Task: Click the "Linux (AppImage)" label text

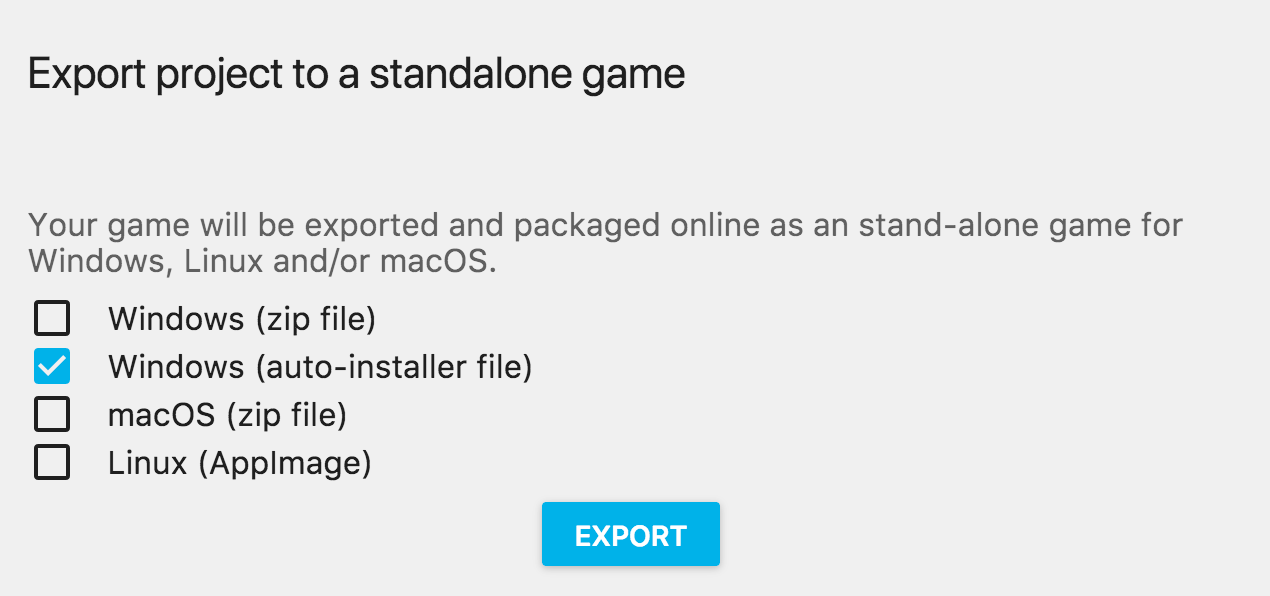Action: [x=239, y=463]
